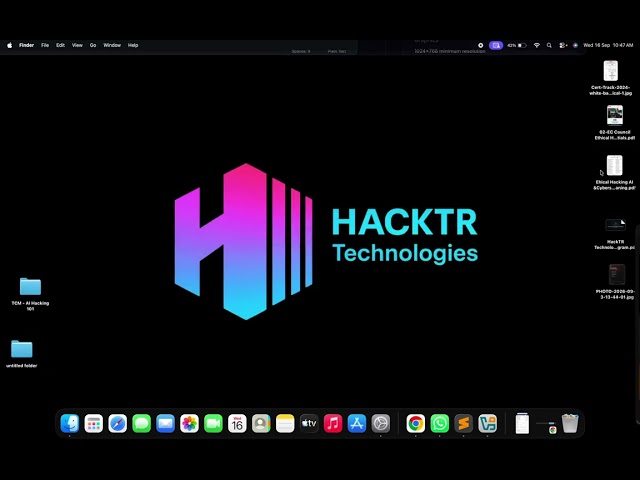Select the PHOTO-2026 jpg file on desktop

pos(615,282)
